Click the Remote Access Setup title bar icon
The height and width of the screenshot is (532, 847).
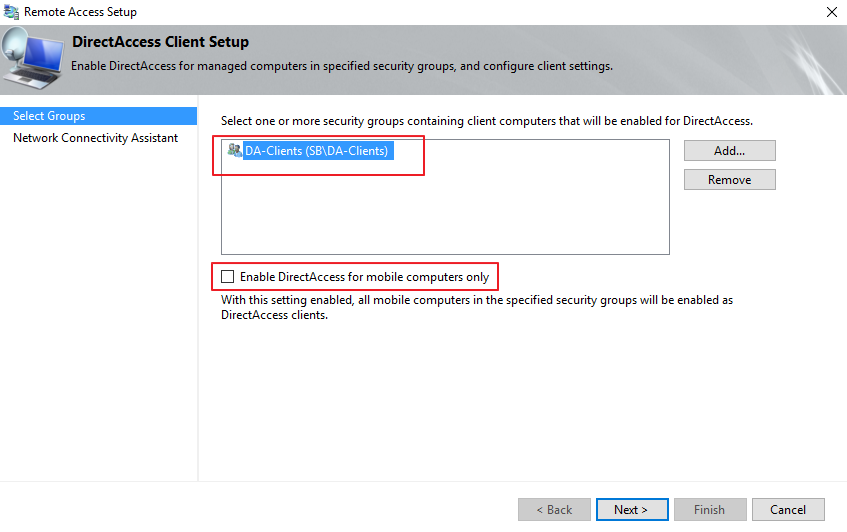(x=11, y=11)
